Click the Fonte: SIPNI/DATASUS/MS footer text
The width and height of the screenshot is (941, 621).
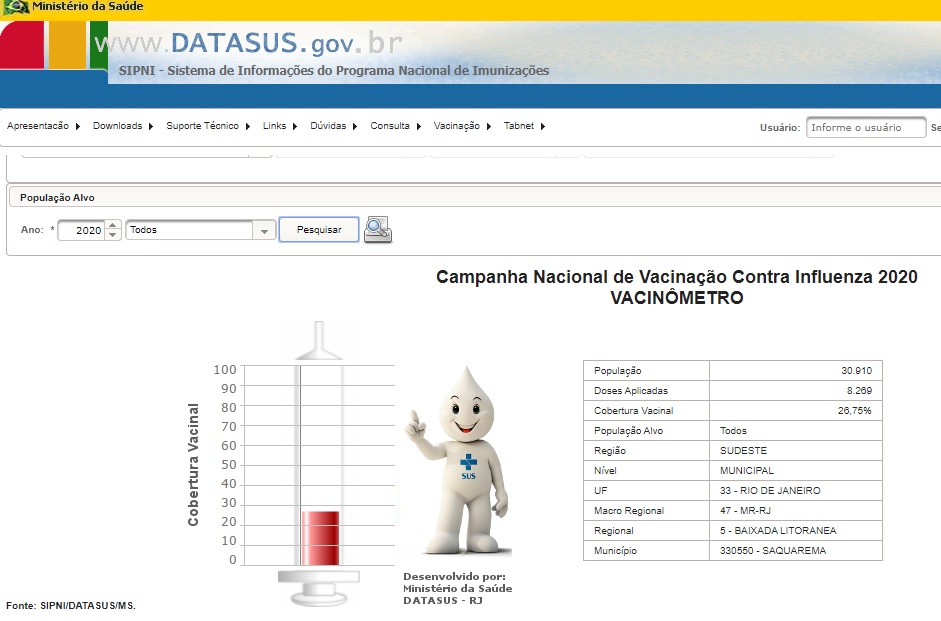coord(71,605)
